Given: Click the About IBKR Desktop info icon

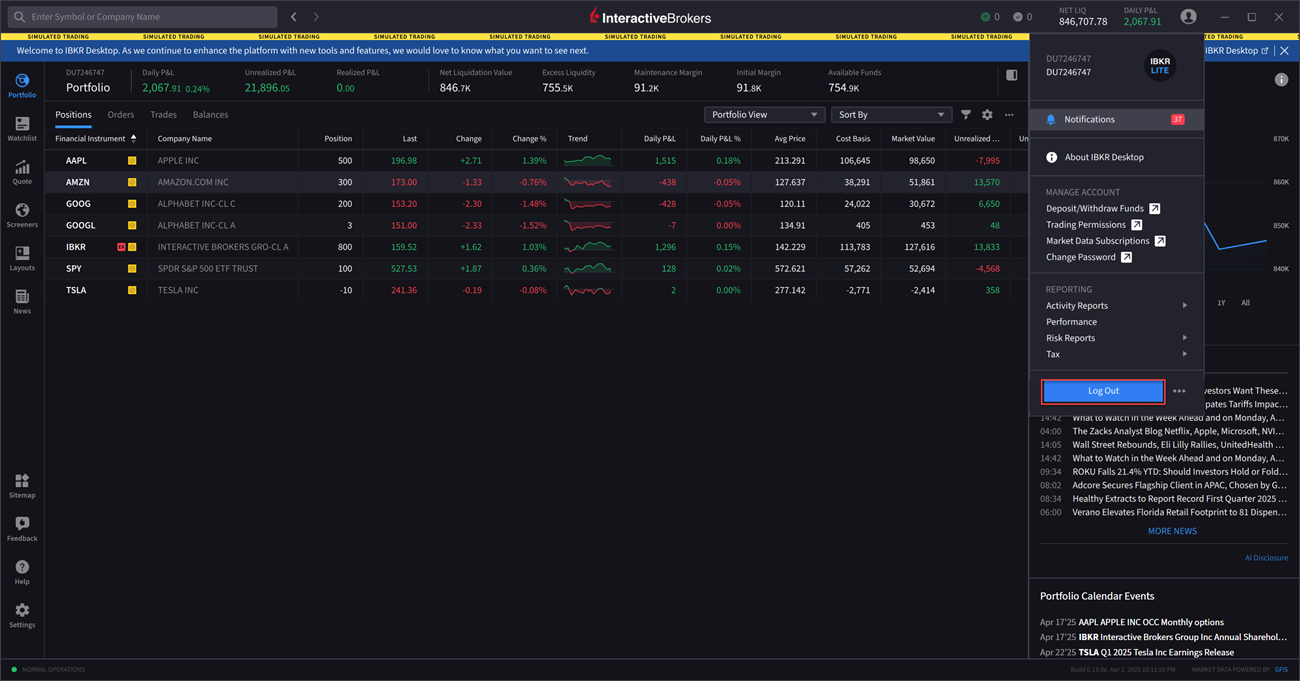Looking at the screenshot, I should click(x=1051, y=157).
